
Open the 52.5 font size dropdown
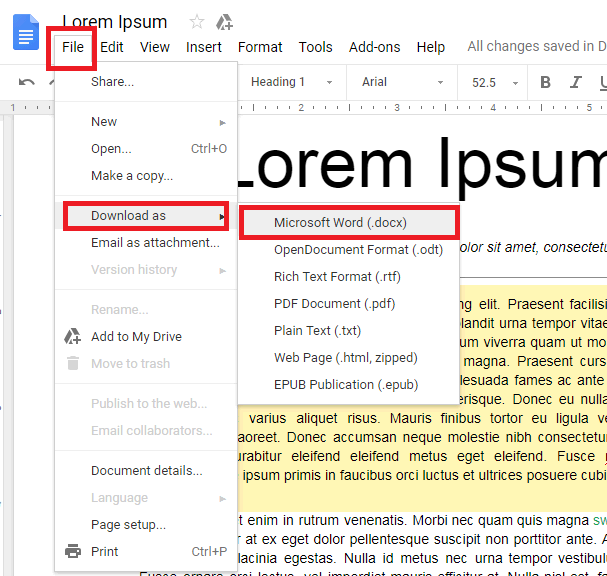tap(494, 82)
